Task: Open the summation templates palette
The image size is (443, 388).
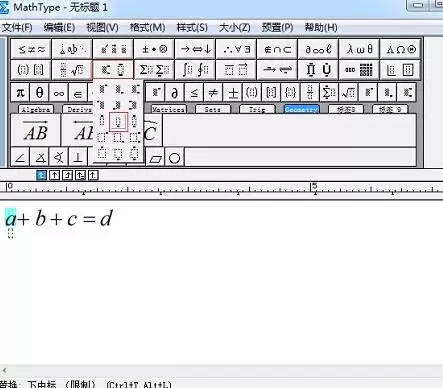Action: [x=154, y=70]
